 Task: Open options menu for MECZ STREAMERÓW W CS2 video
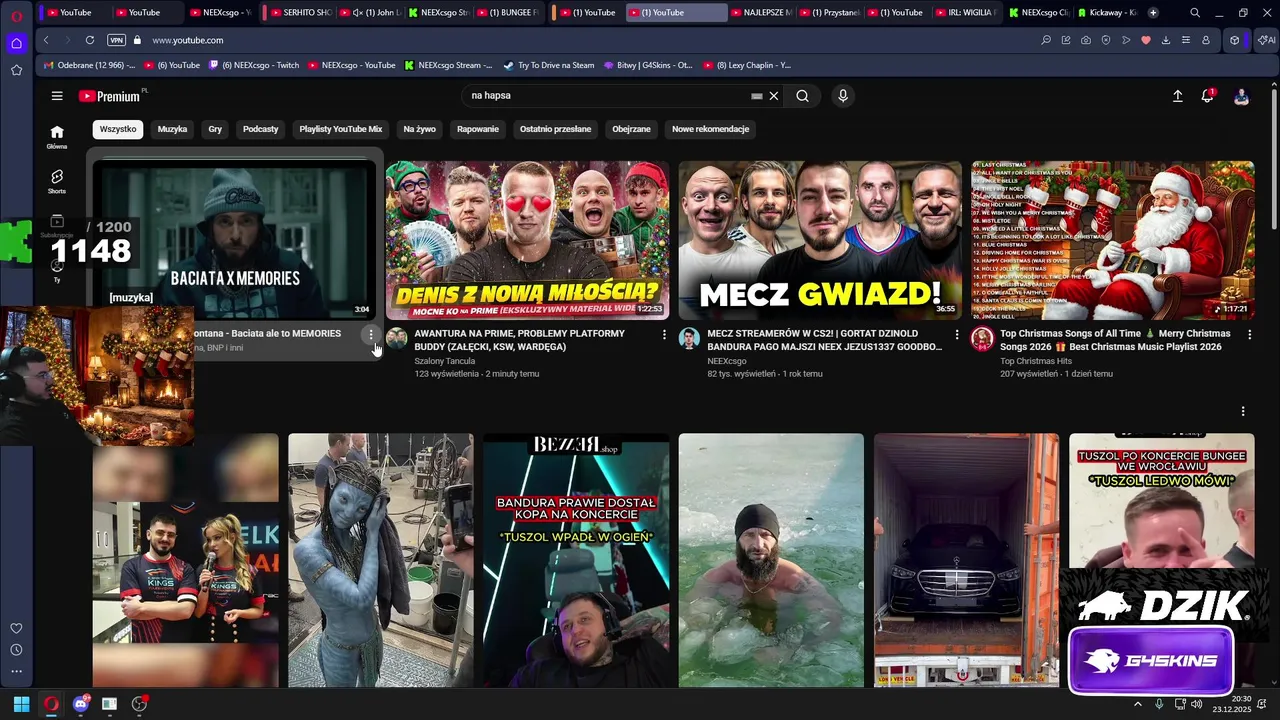click(956, 334)
